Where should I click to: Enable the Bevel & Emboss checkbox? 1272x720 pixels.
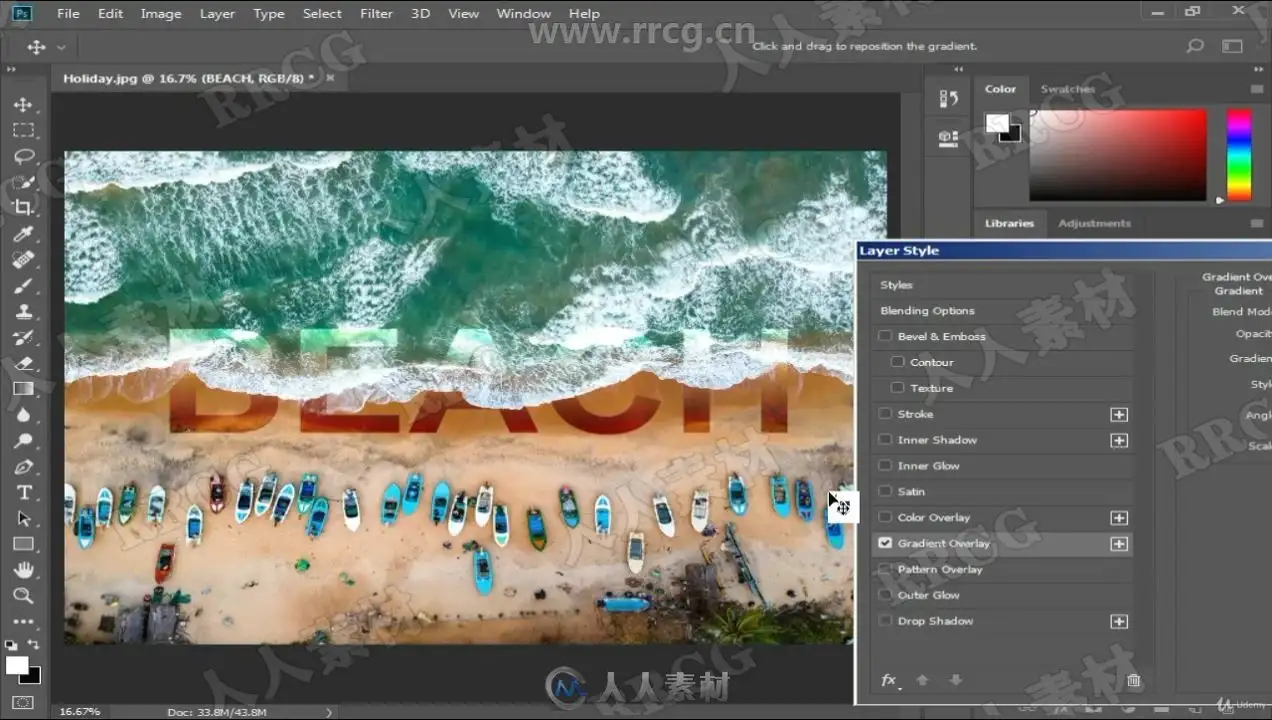(x=885, y=336)
